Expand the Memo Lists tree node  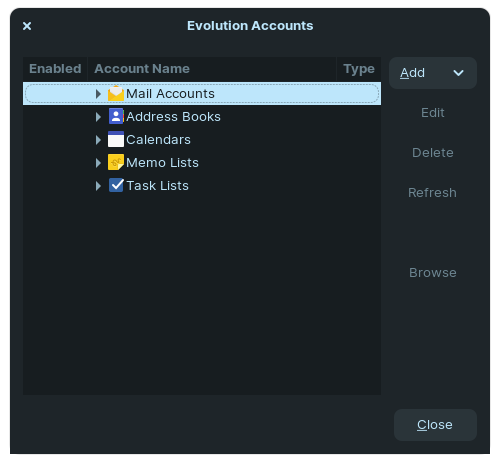tap(98, 163)
